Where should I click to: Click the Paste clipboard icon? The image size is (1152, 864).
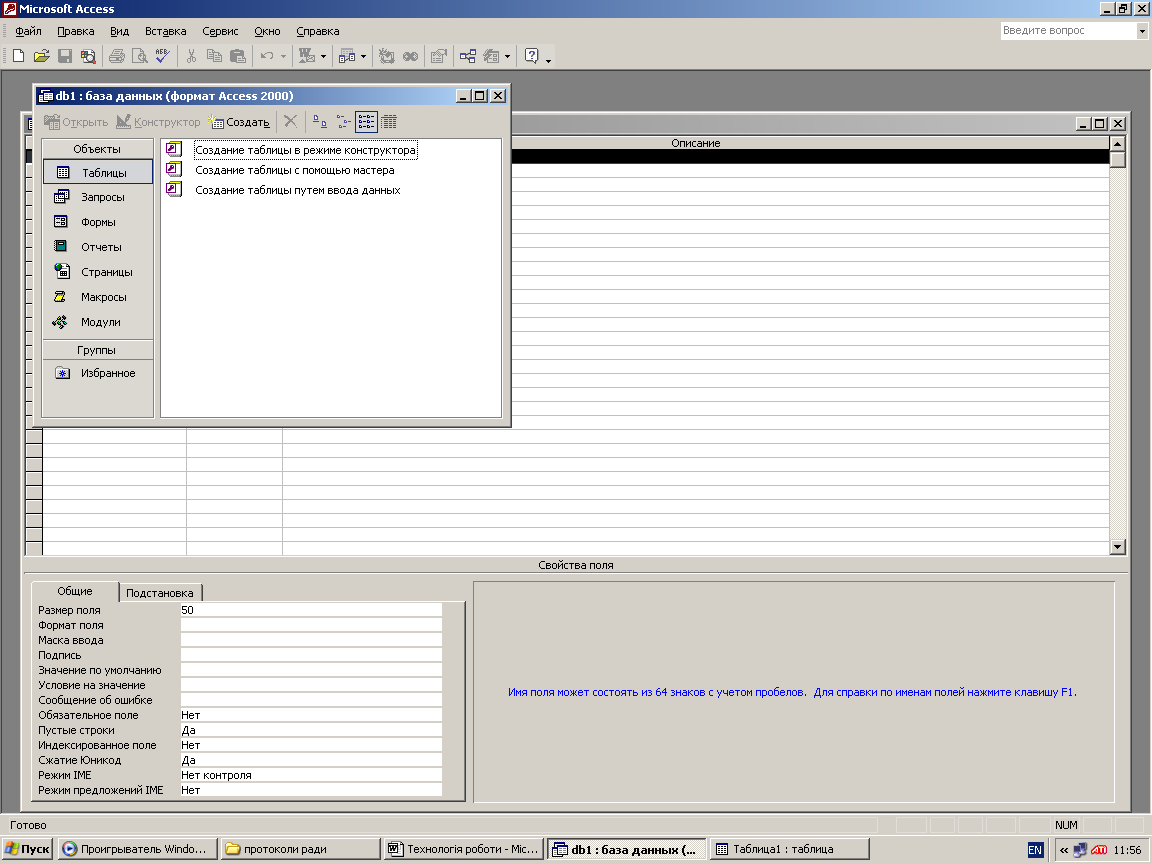(237, 56)
